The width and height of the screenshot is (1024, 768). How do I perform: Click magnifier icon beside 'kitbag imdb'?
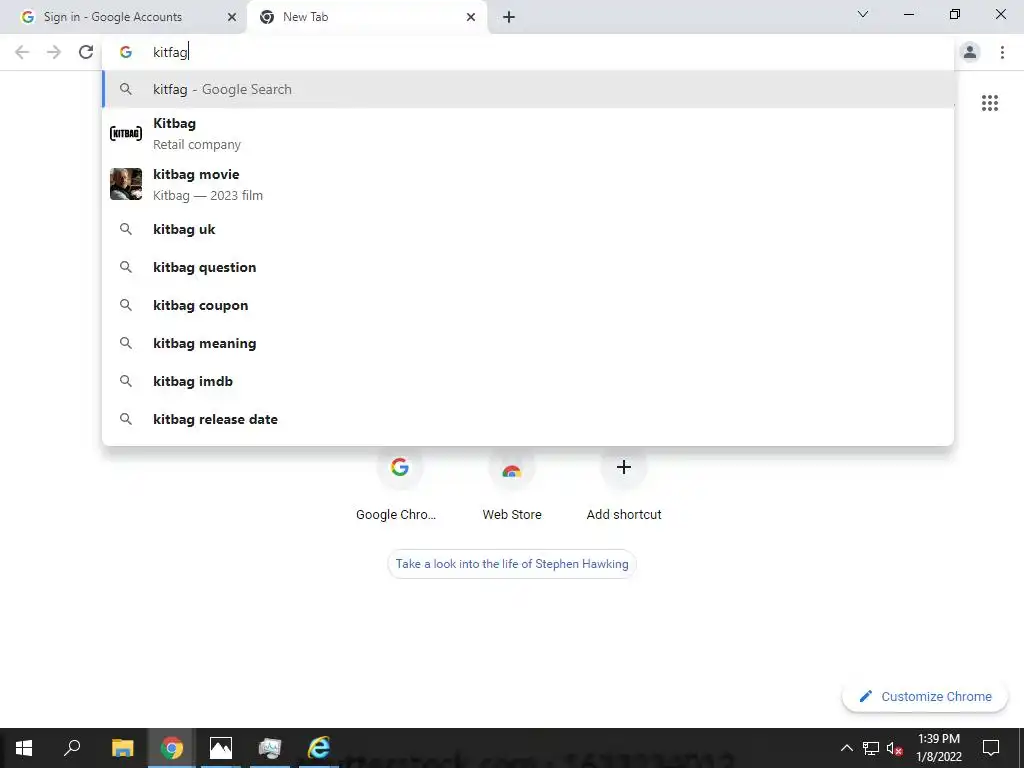126,381
